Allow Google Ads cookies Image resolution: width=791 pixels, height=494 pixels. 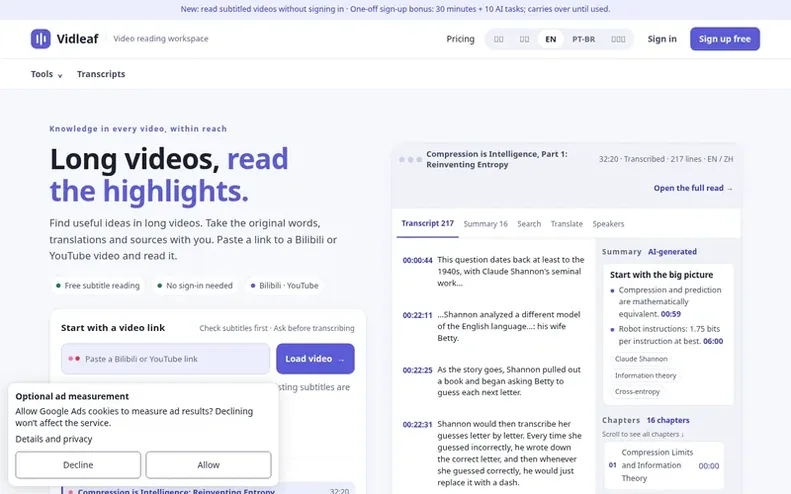tap(208, 465)
